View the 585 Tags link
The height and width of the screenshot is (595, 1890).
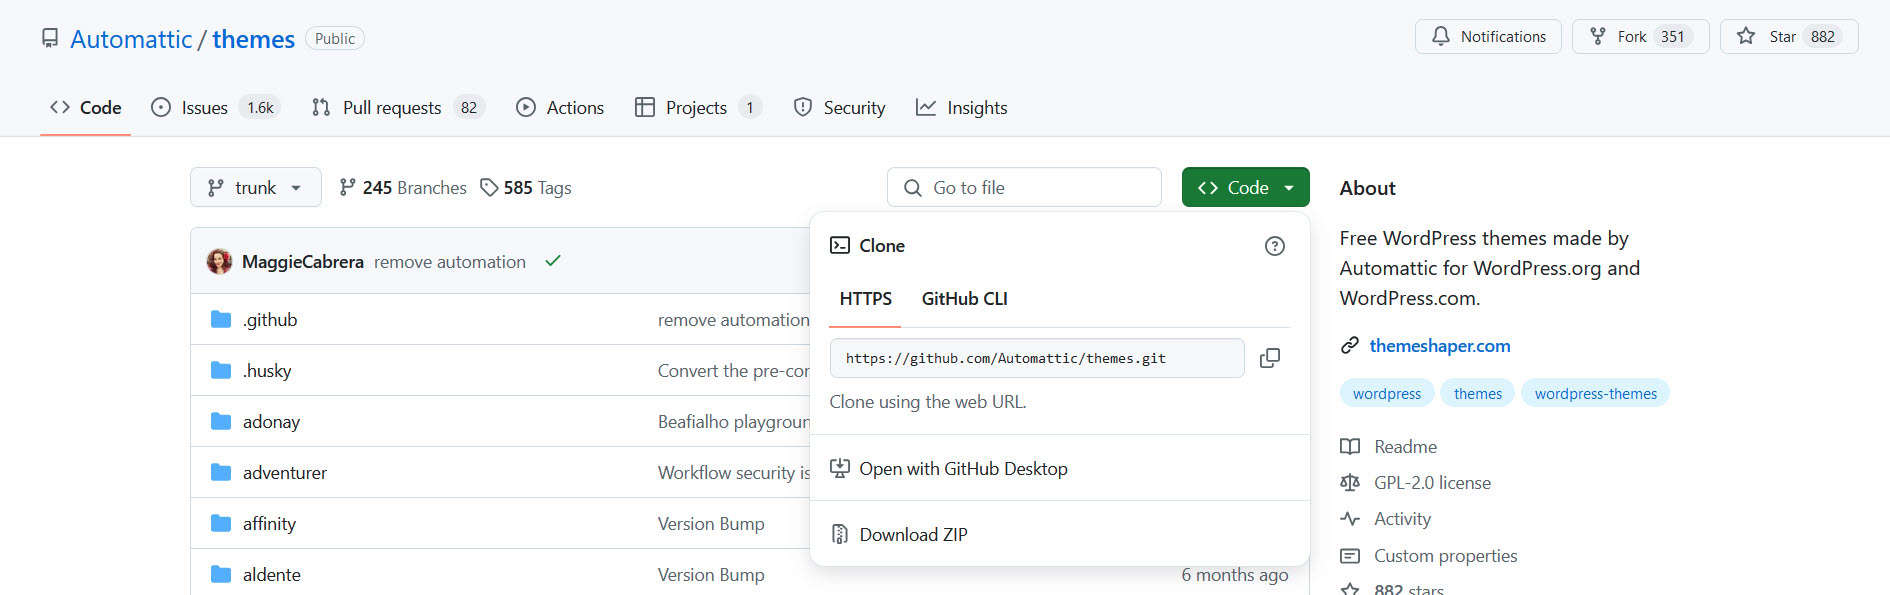pos(526,187)
